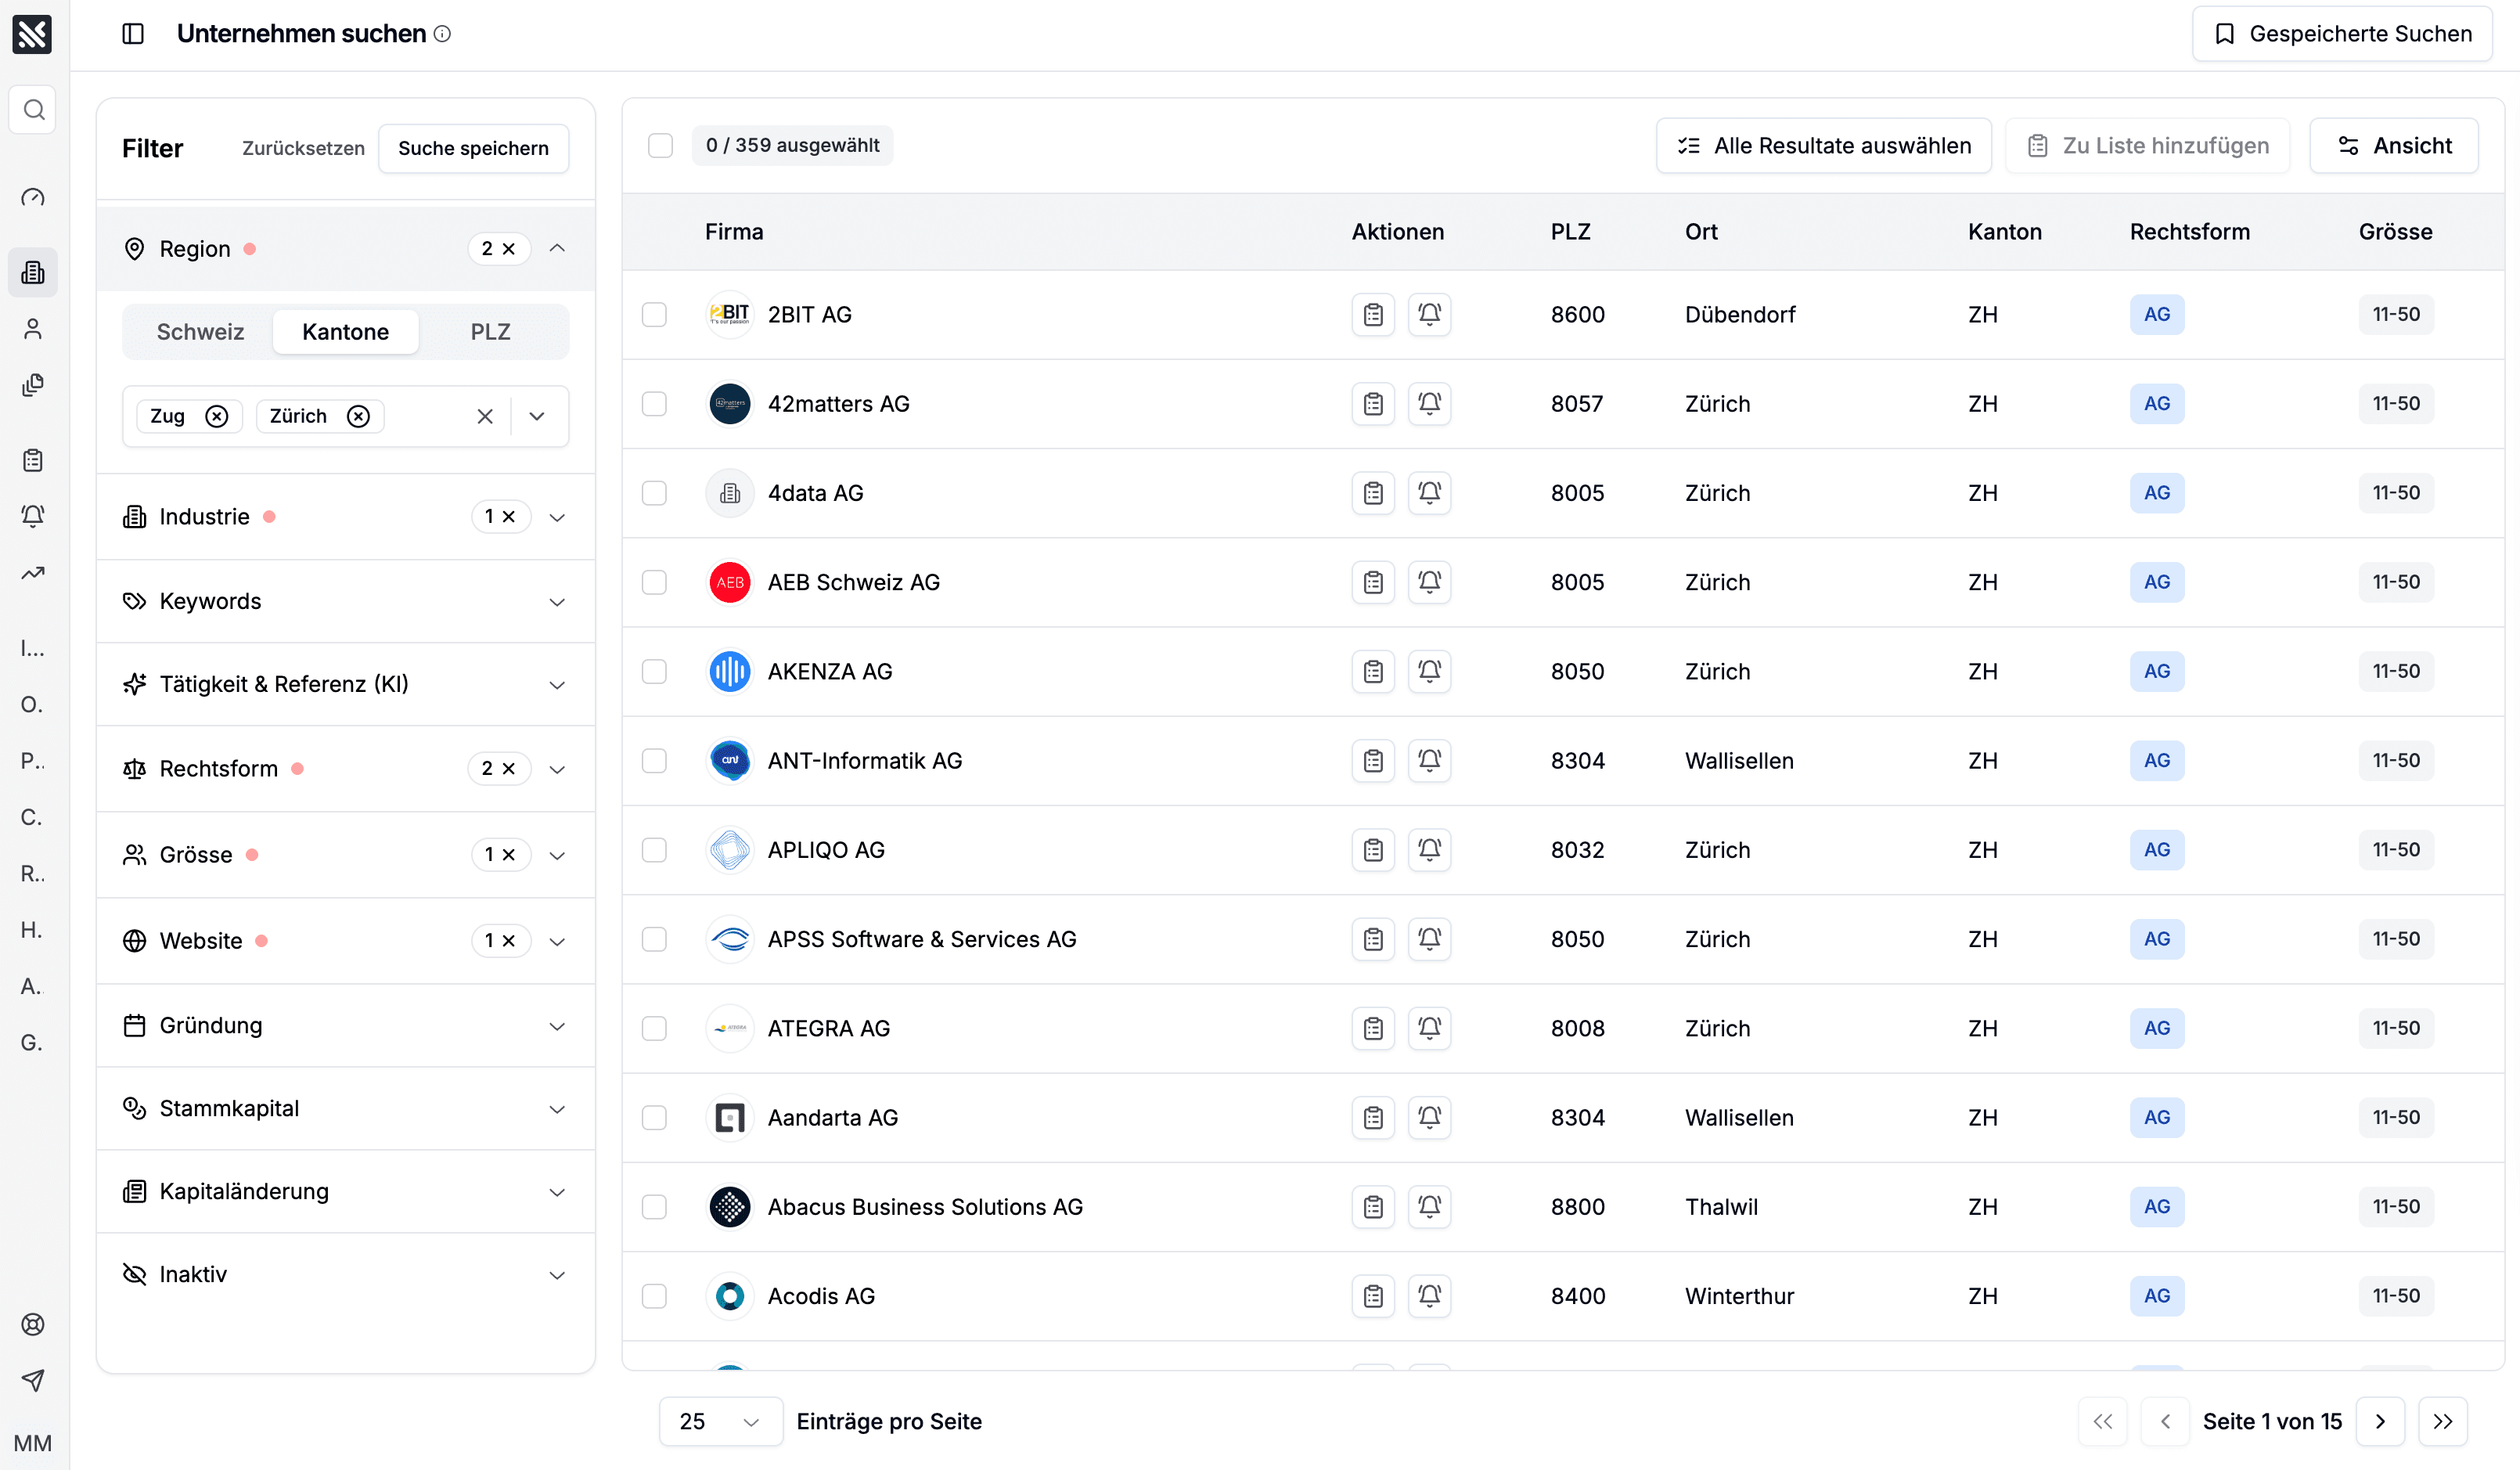This screenshot has width=2520, height=1470.
Task: Open the entries per page dropdown
Action: coord(720,1421)
